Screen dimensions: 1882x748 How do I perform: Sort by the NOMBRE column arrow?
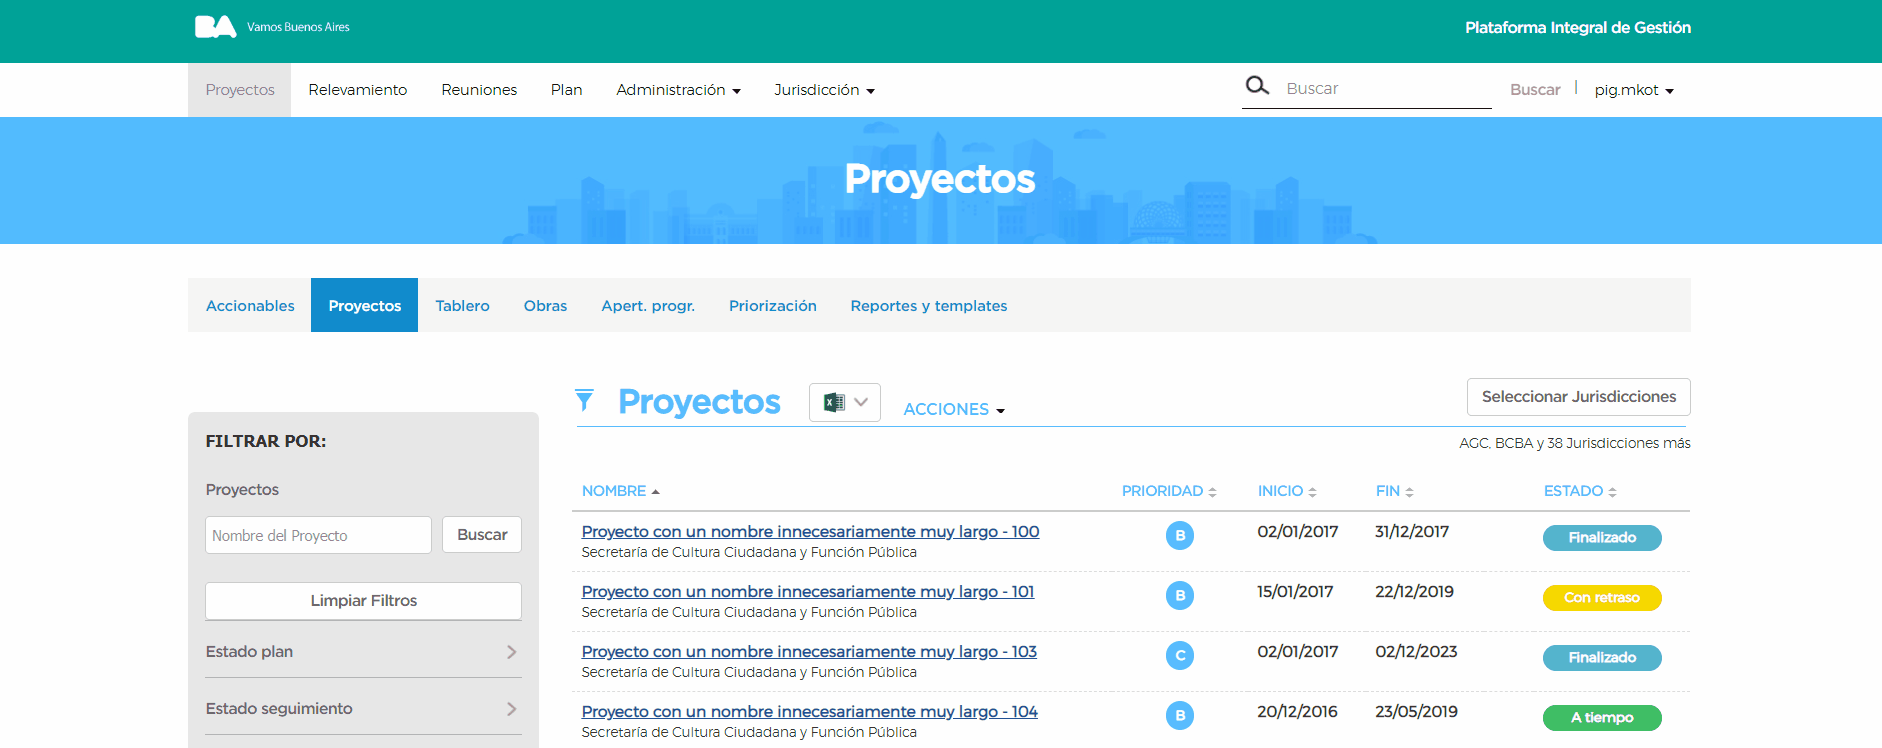click(655, 492)
